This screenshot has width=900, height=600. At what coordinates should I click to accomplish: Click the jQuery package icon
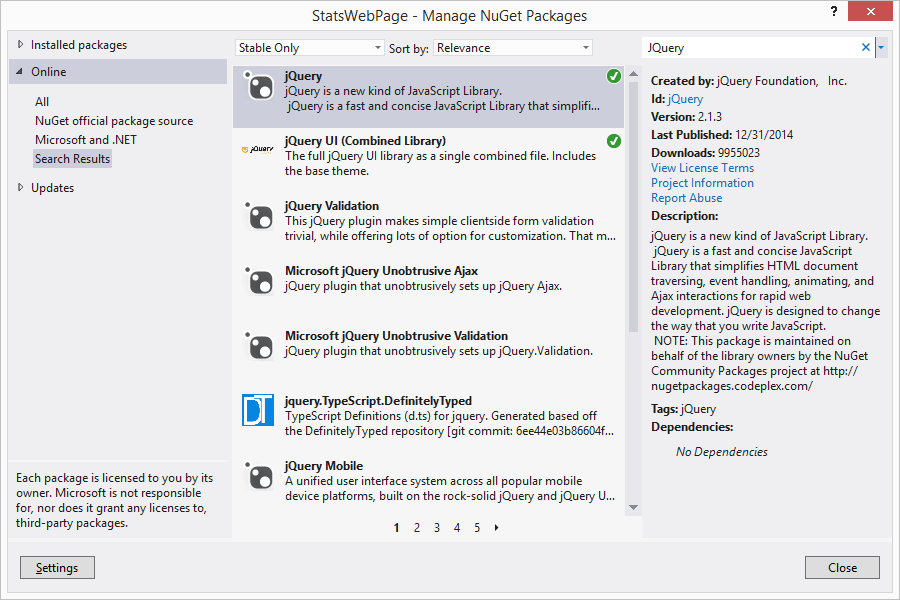coord(258,87)
